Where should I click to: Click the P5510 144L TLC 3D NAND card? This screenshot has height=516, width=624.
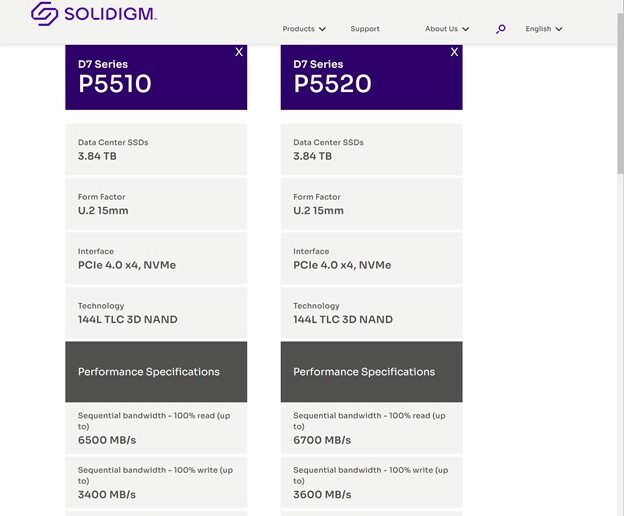[156, 313]
